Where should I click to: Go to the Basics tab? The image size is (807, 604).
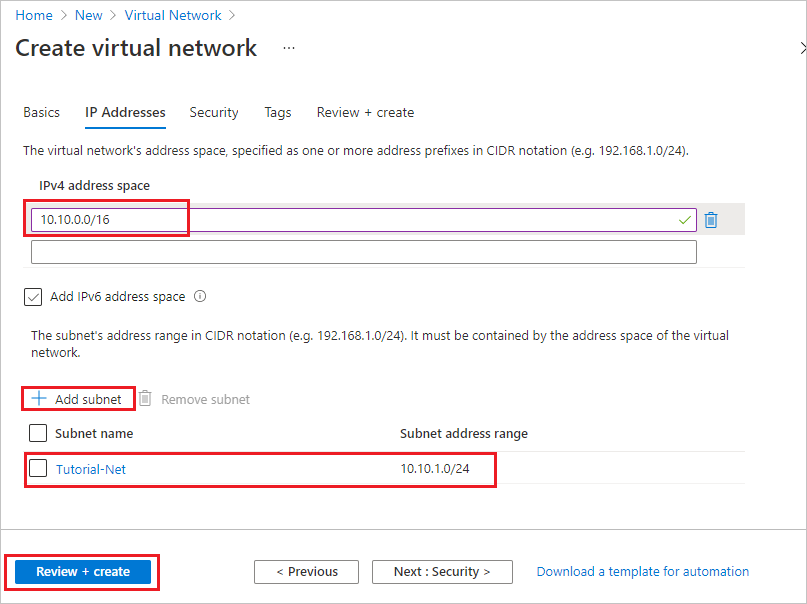click(41, 112)
